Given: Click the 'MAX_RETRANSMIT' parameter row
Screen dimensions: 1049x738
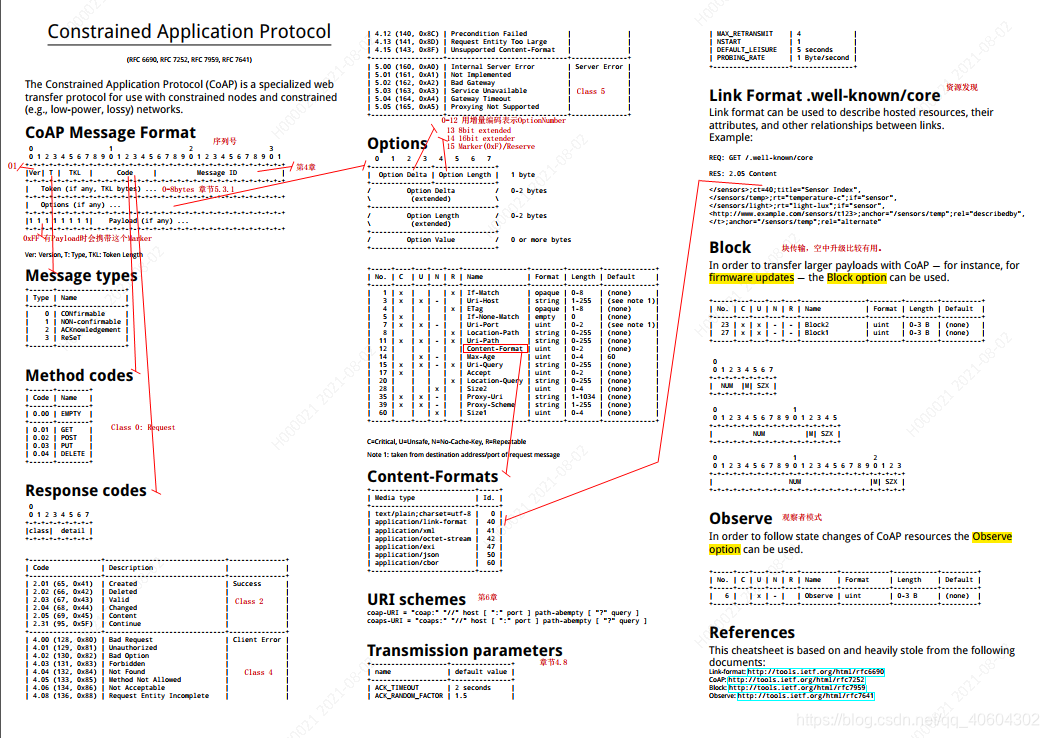Looking at the screenshot, I should point(783,33).
